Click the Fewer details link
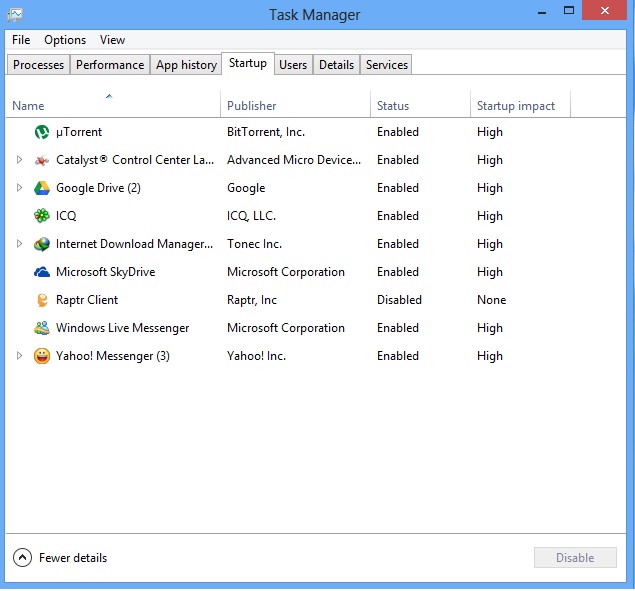 pyautogui.click(x=73, y=558)
